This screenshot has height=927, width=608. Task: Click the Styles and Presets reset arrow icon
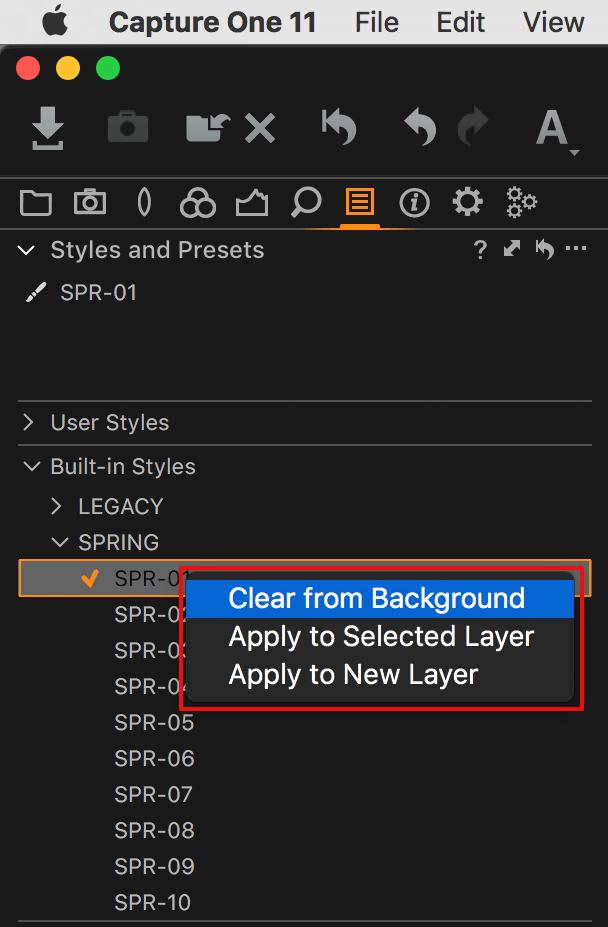pos(545,249)
